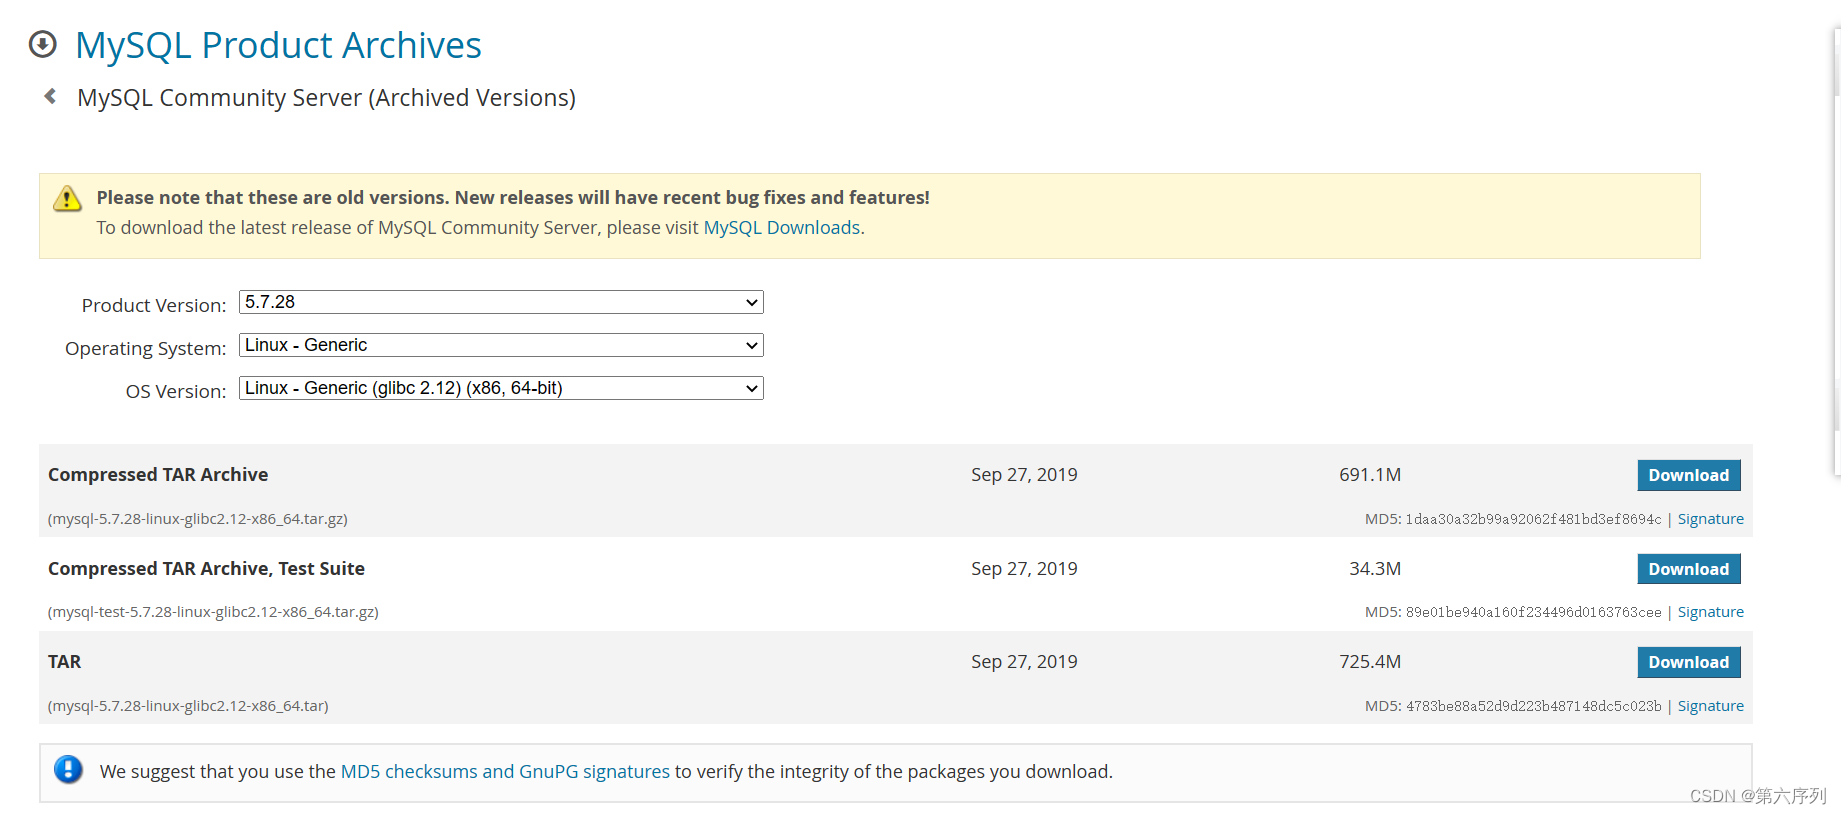Click the 725.4M file size
This screenshot has width=1841, height=814.
pyautogui.click(x=1370, y=662)
